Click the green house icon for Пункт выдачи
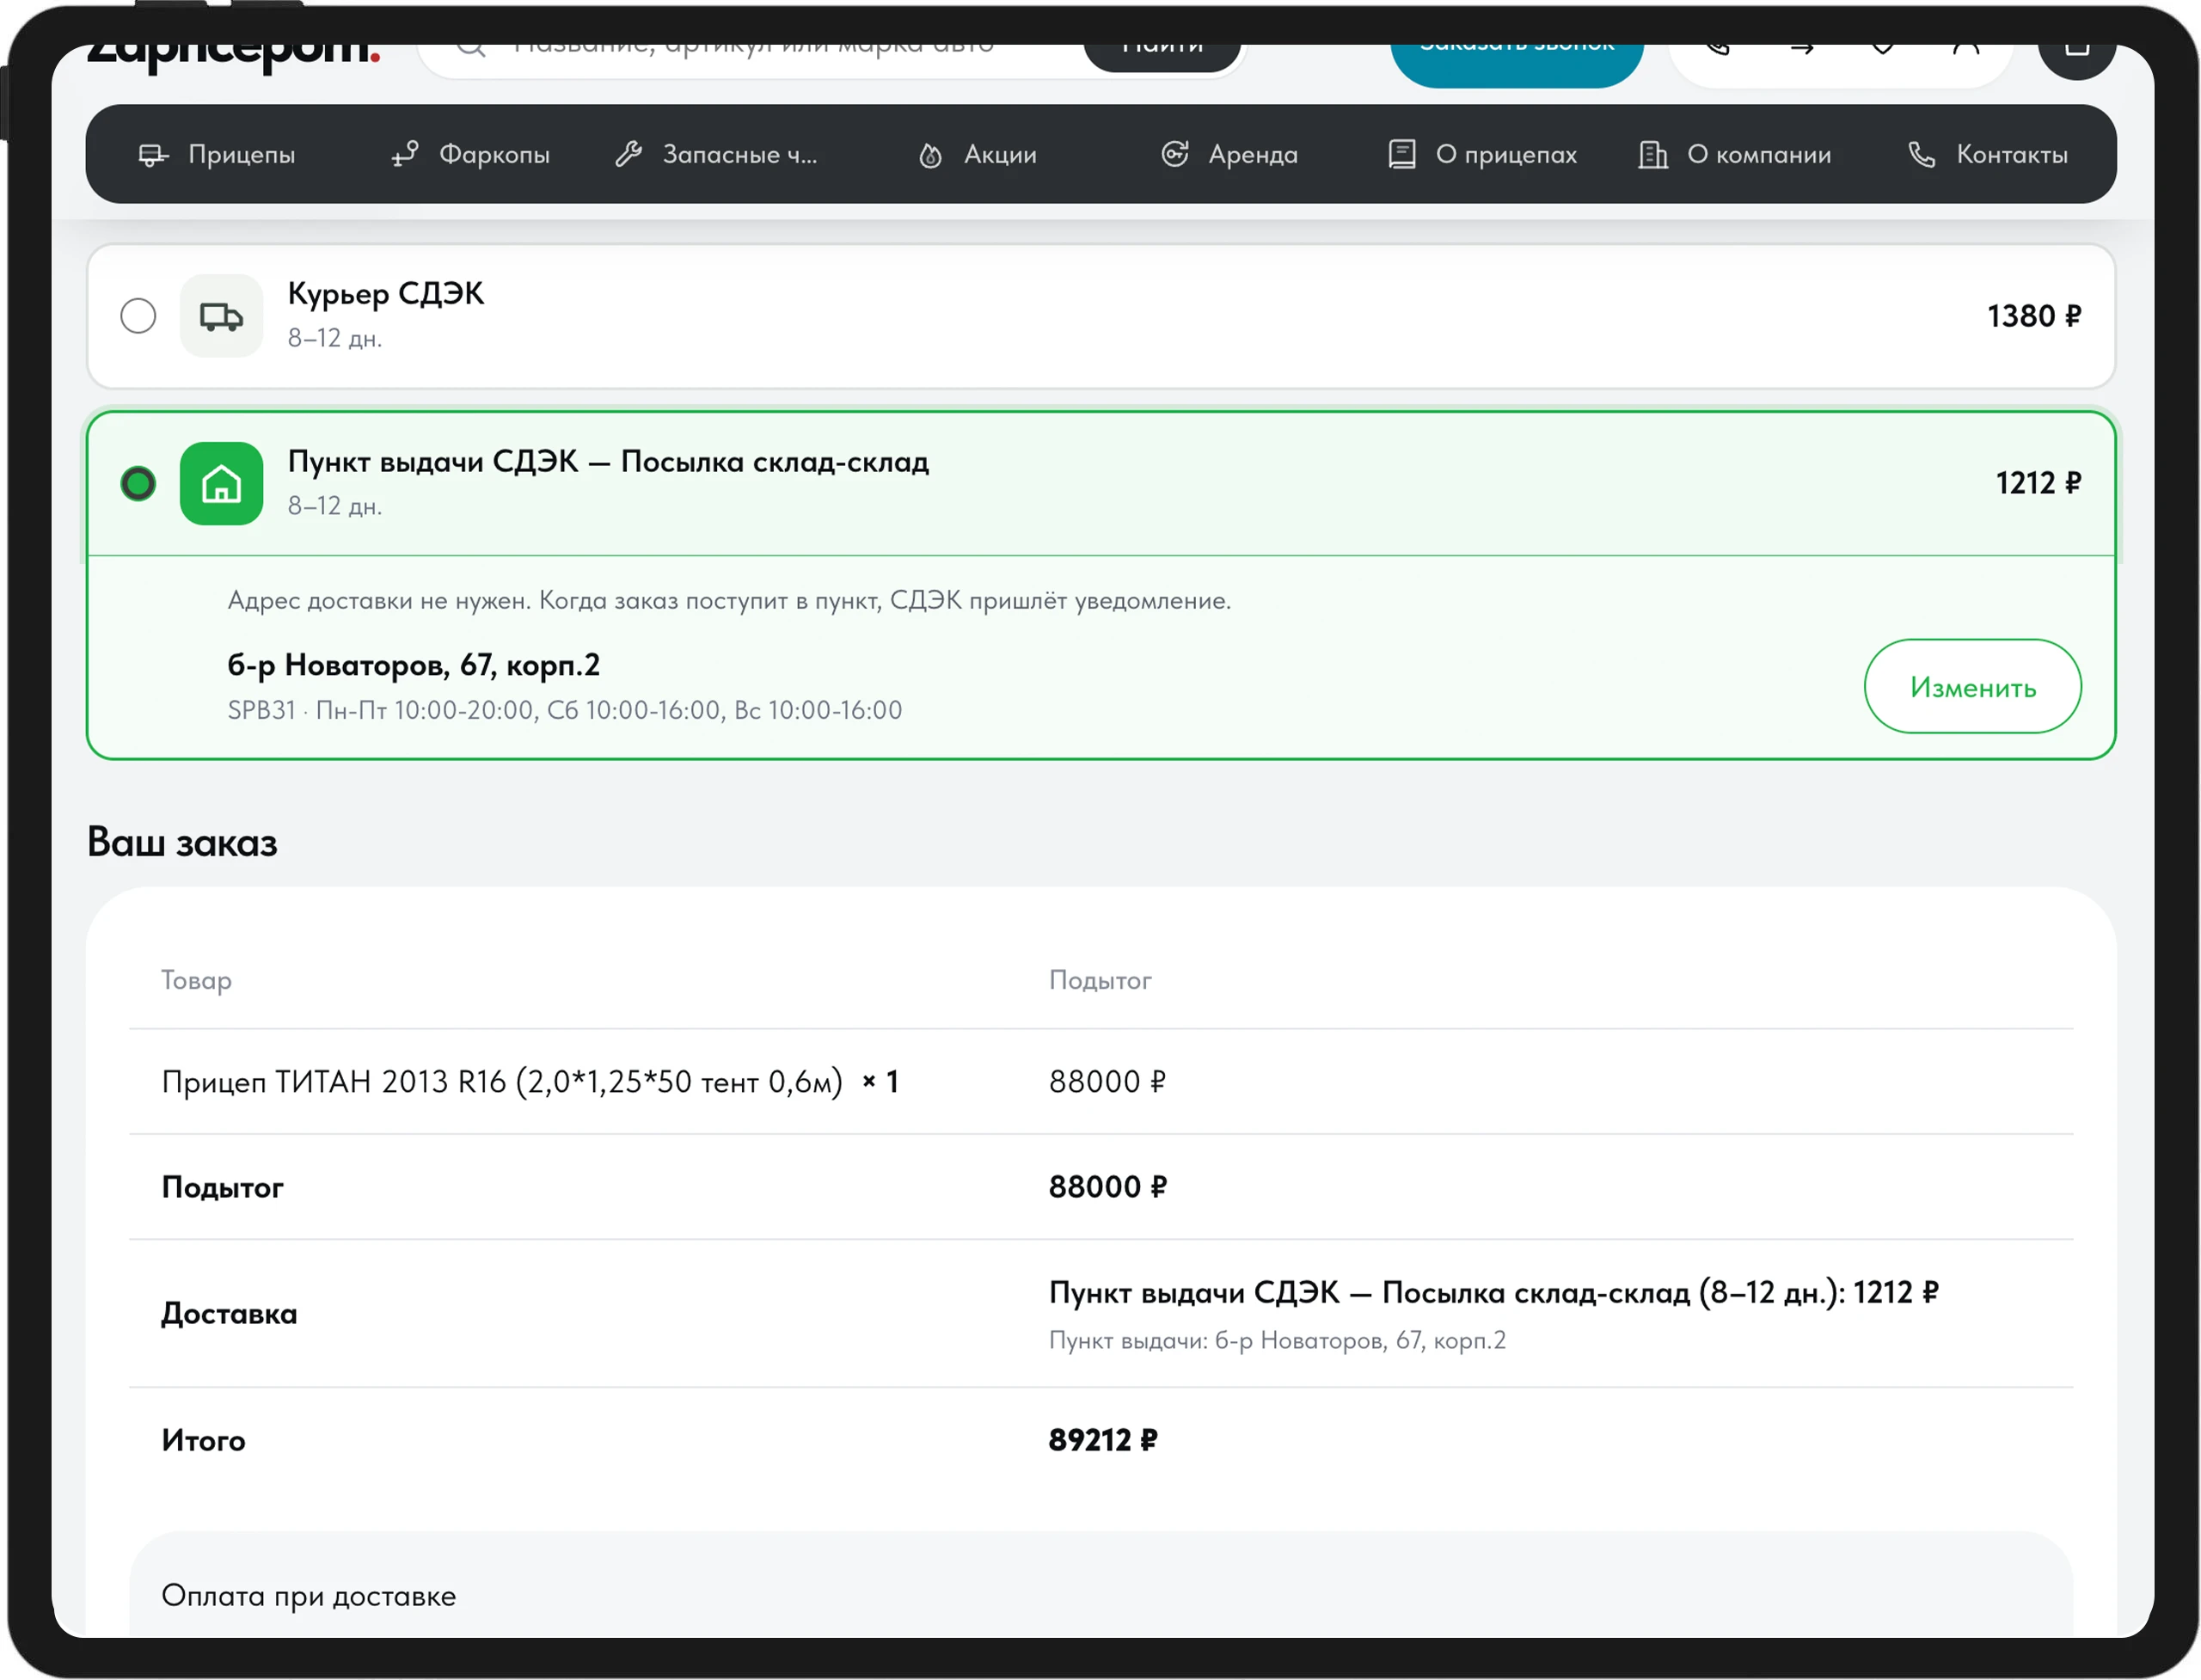This screenshot has width=2201, height=1680. coord(221,484)
